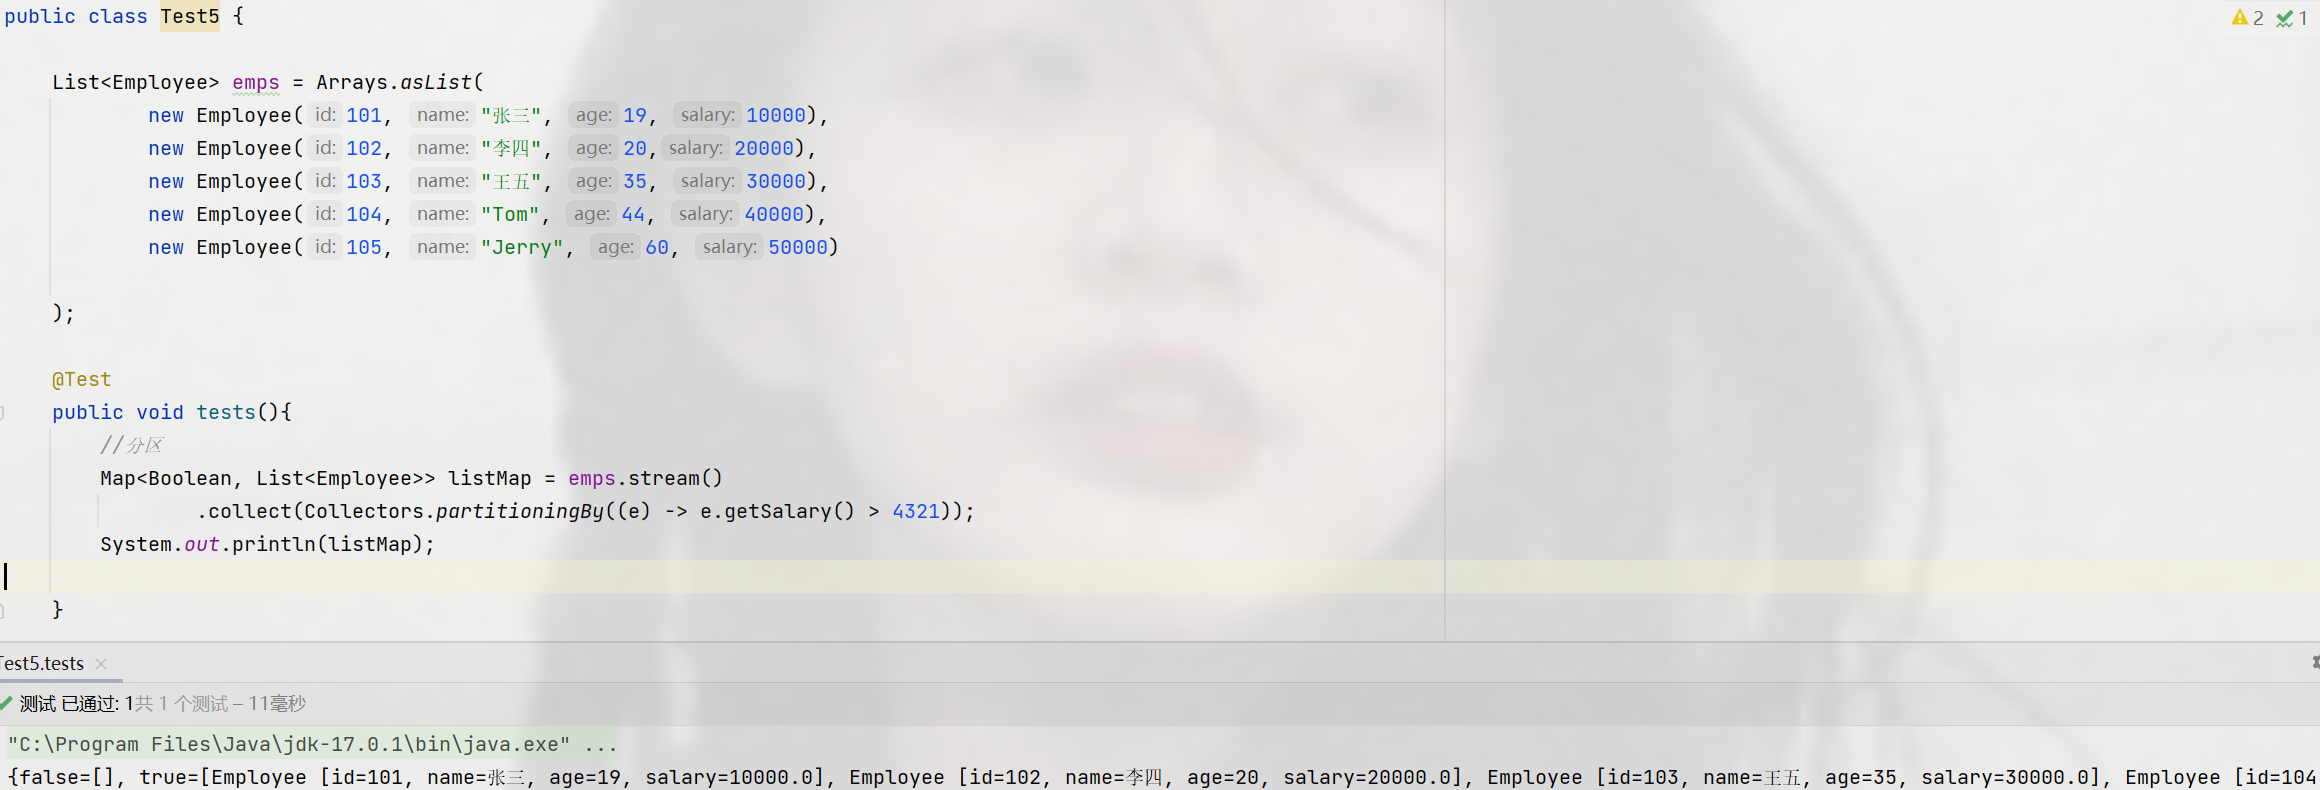Click the id value 102
This screenshot has height=790, width=2320.
(364, 148)
